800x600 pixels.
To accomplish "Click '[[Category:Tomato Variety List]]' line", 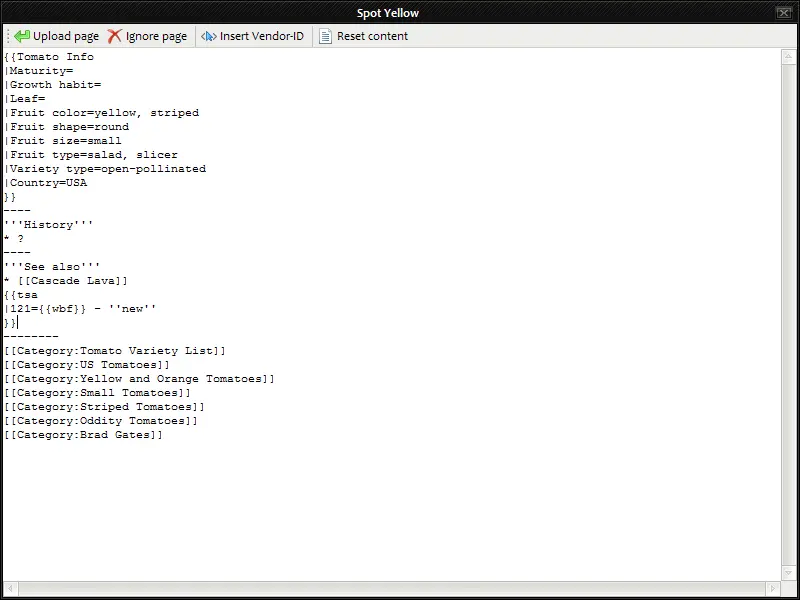I will click(115, 351).
